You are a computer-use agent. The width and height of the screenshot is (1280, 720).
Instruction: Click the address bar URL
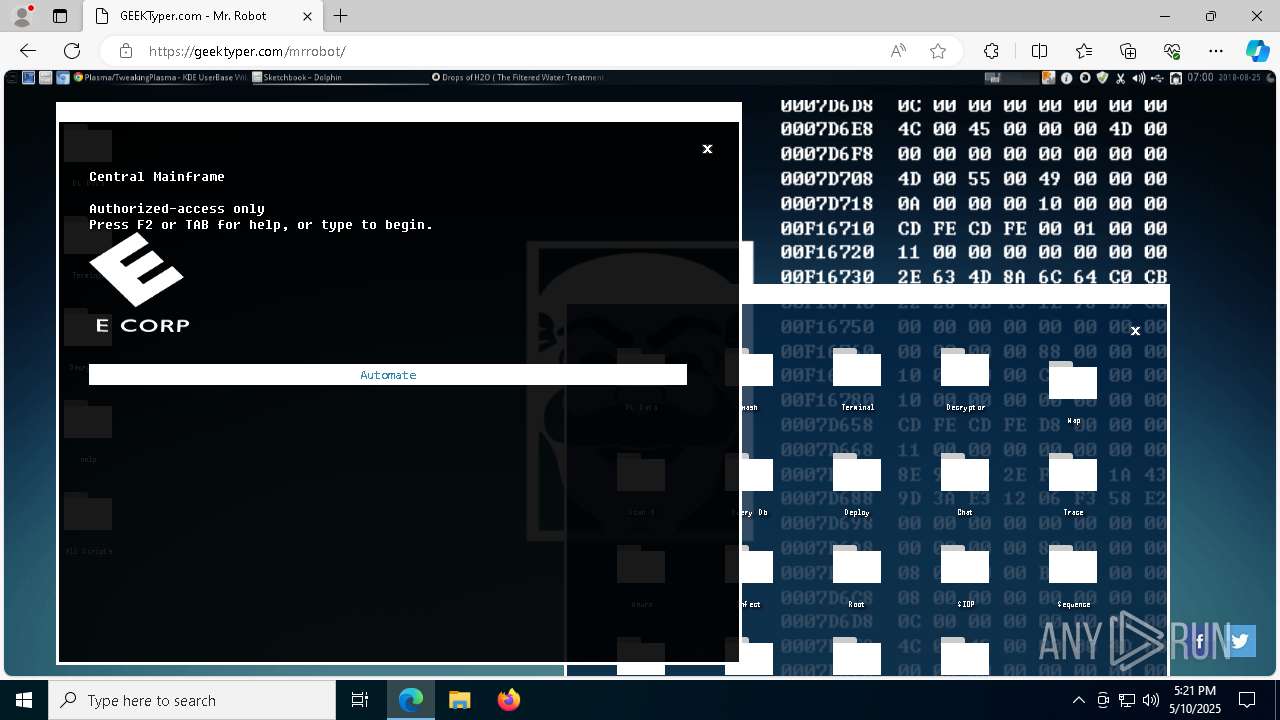[x=247, y=51]
